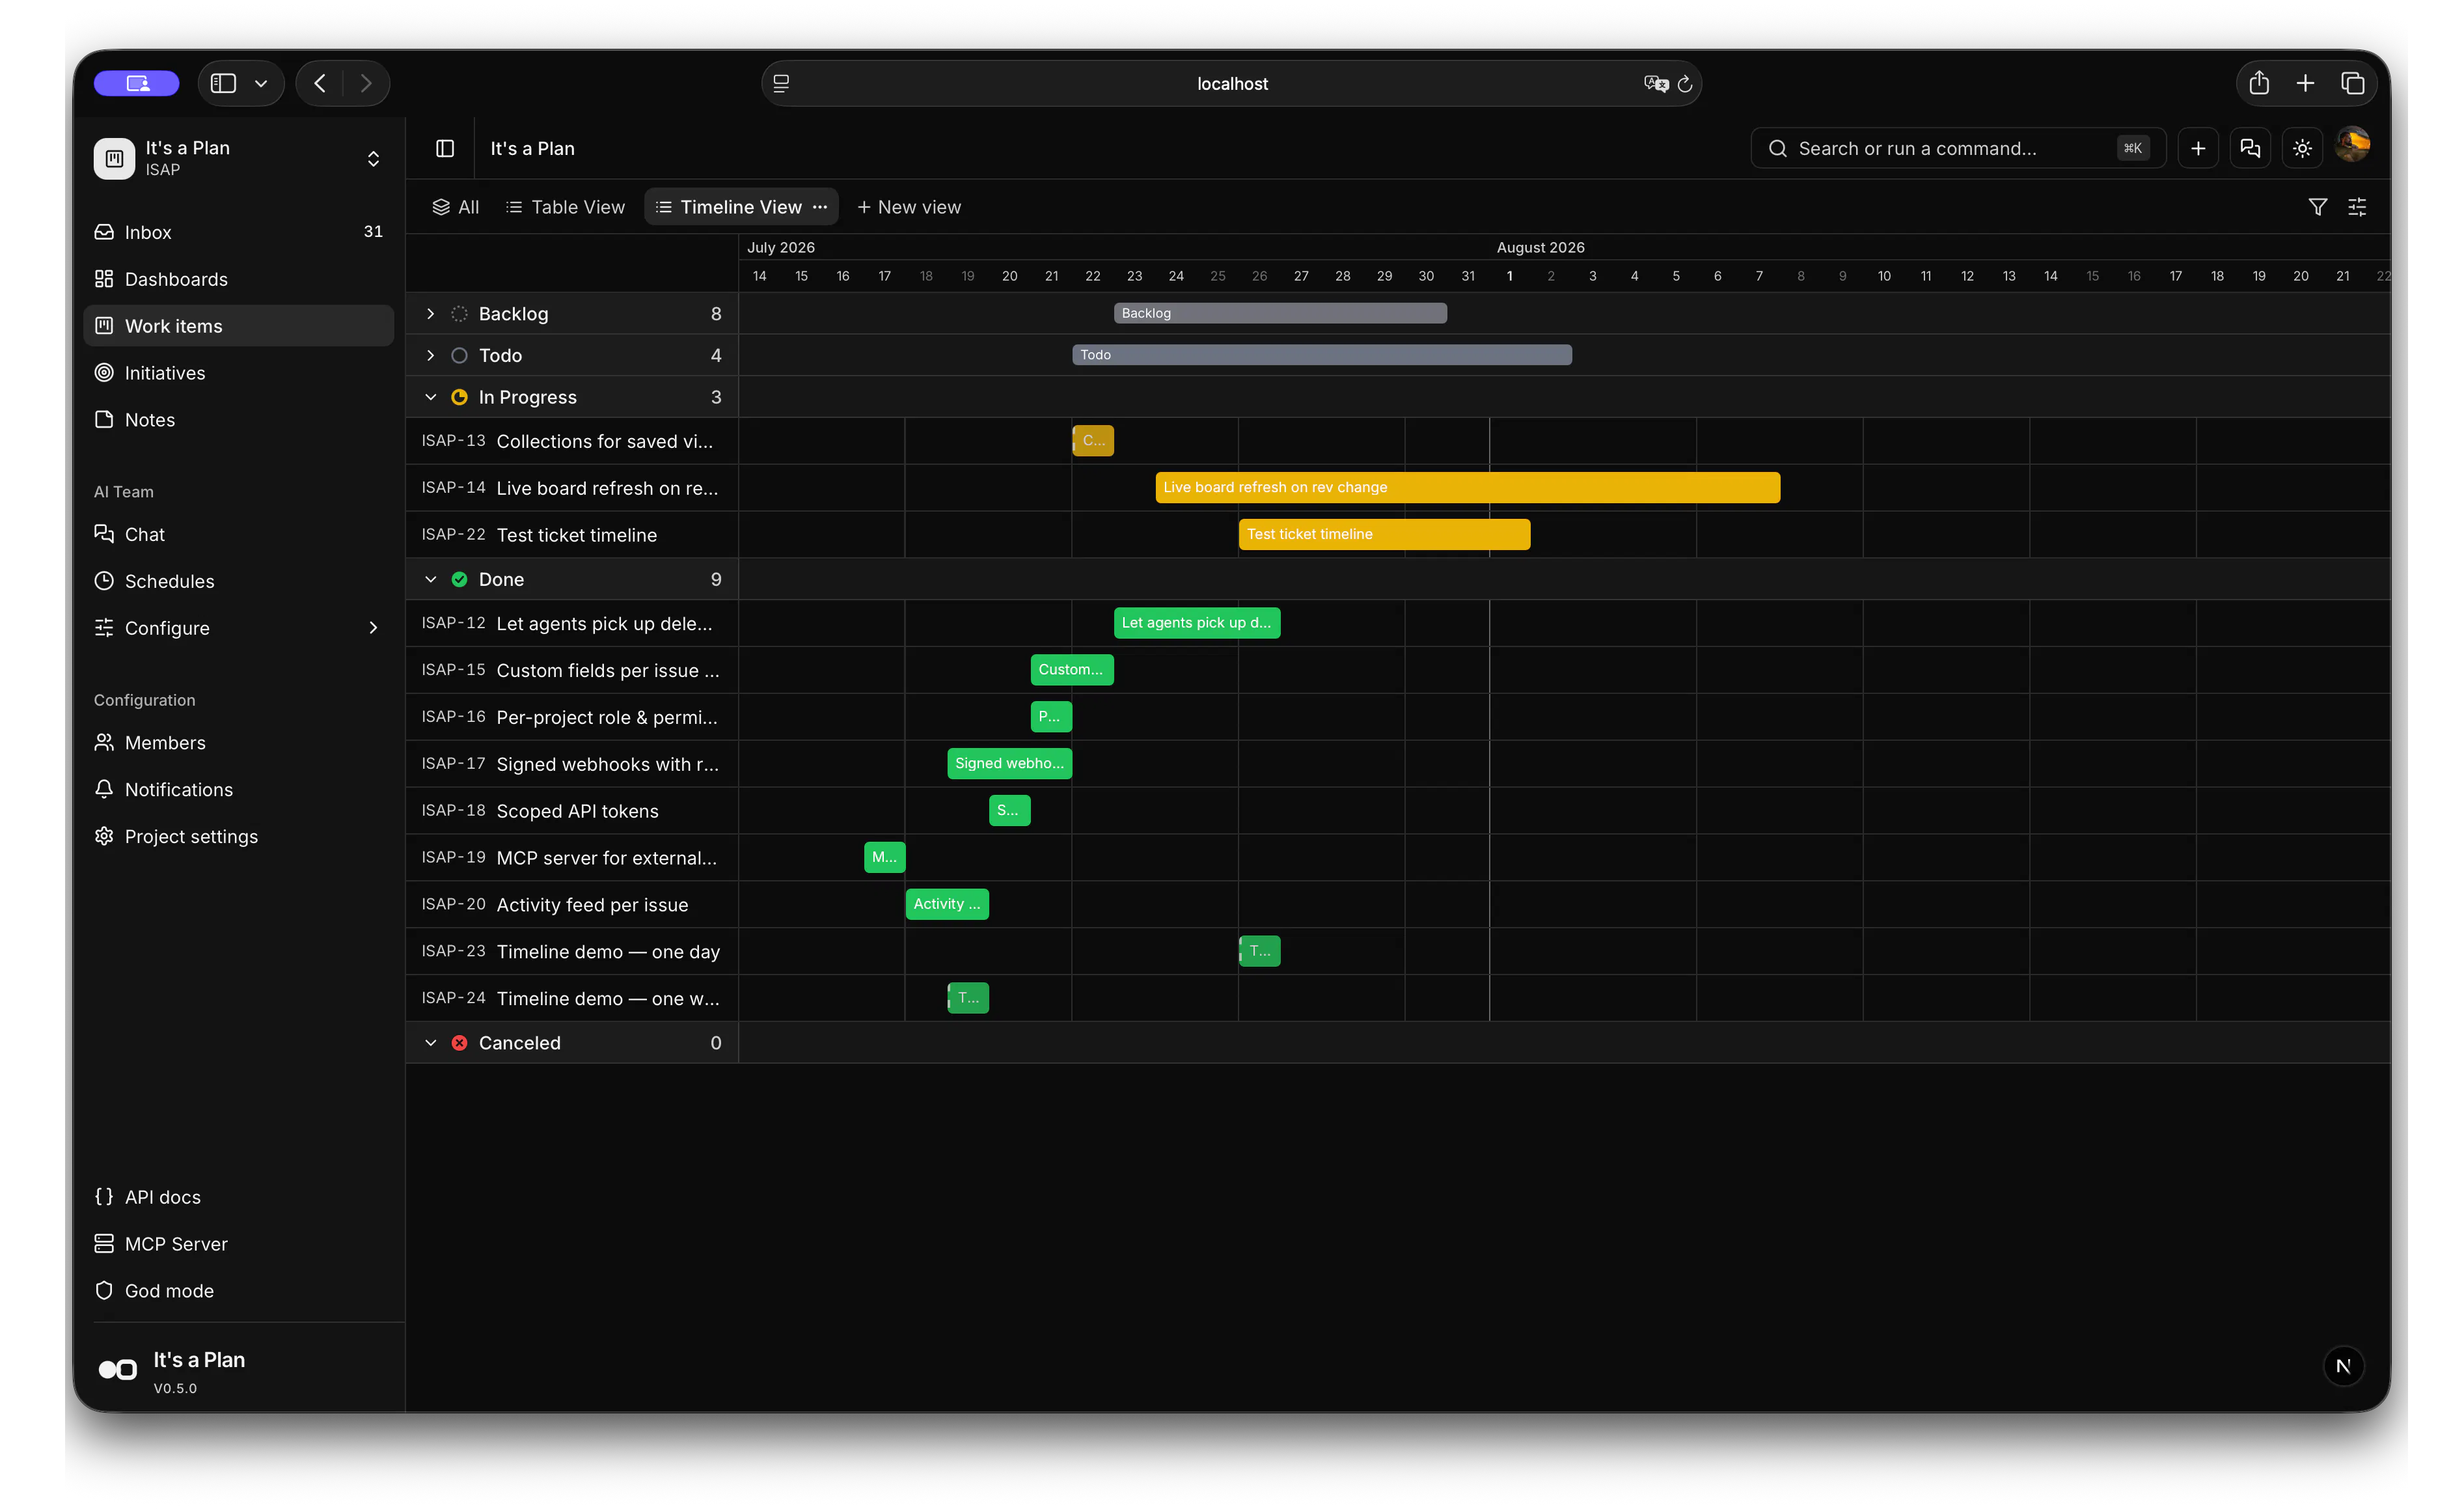
Task: Focus the Search or run a command field
Action: pos(1958,148)
